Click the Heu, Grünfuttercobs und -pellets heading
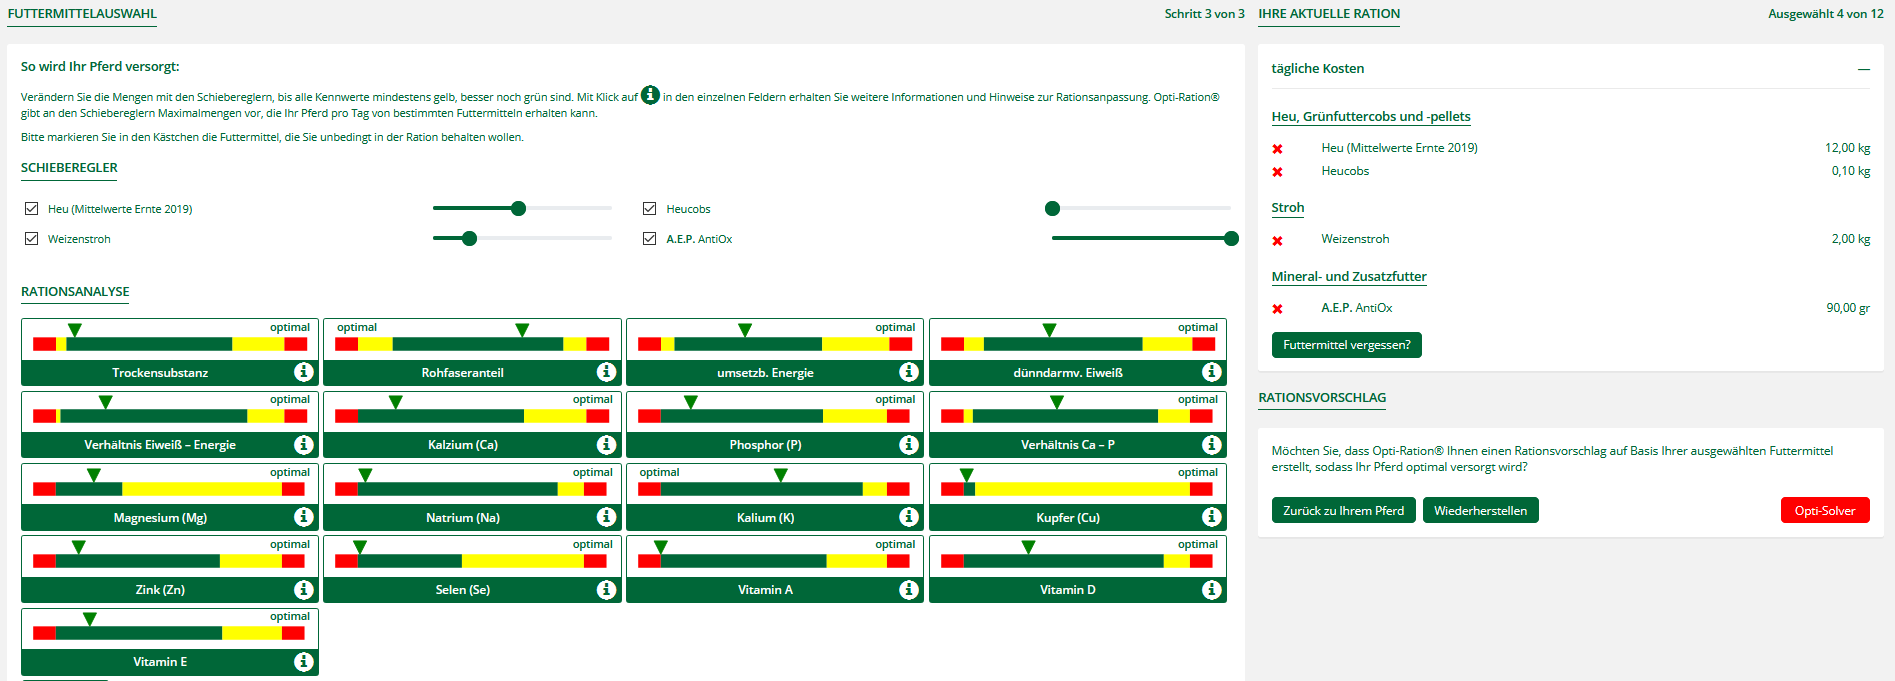This screenshot has height=681, width=1895. click(1370, 117)
